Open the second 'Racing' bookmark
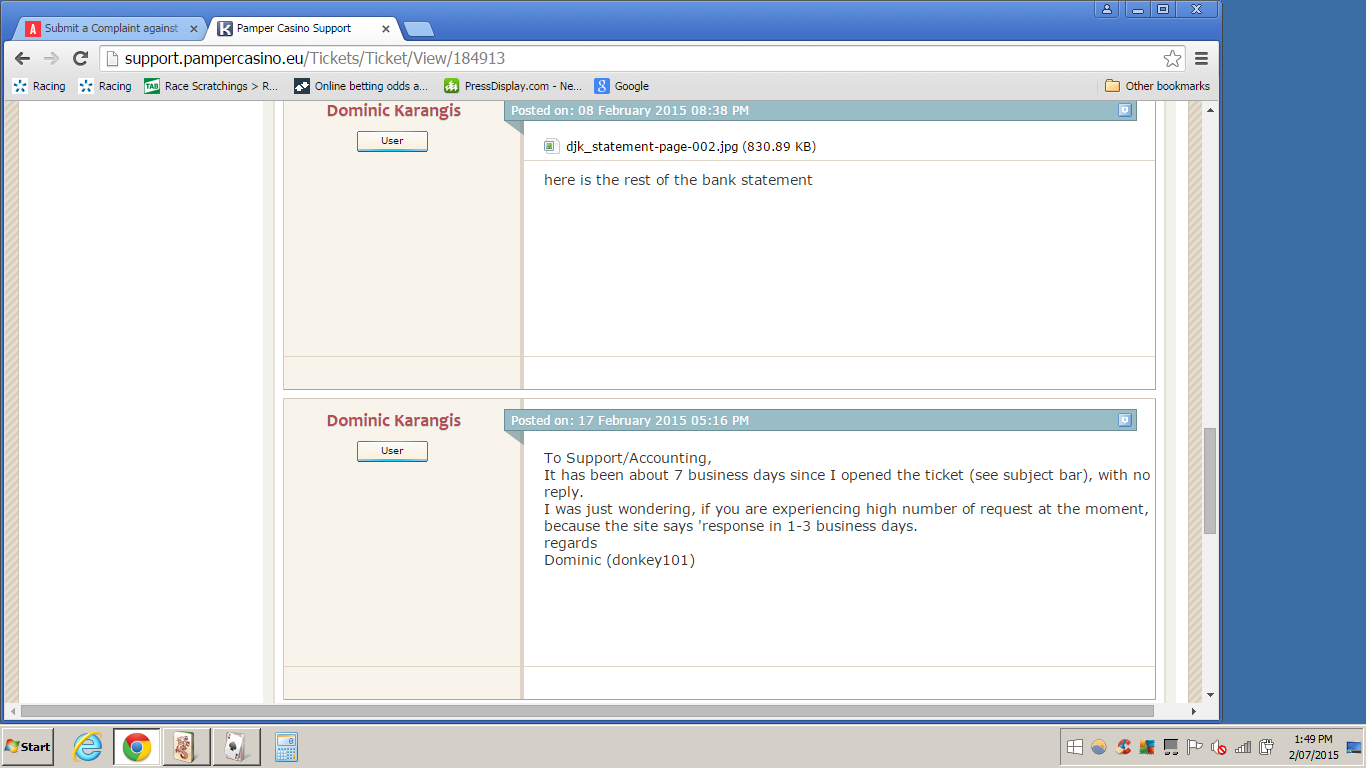 (105, 86)
